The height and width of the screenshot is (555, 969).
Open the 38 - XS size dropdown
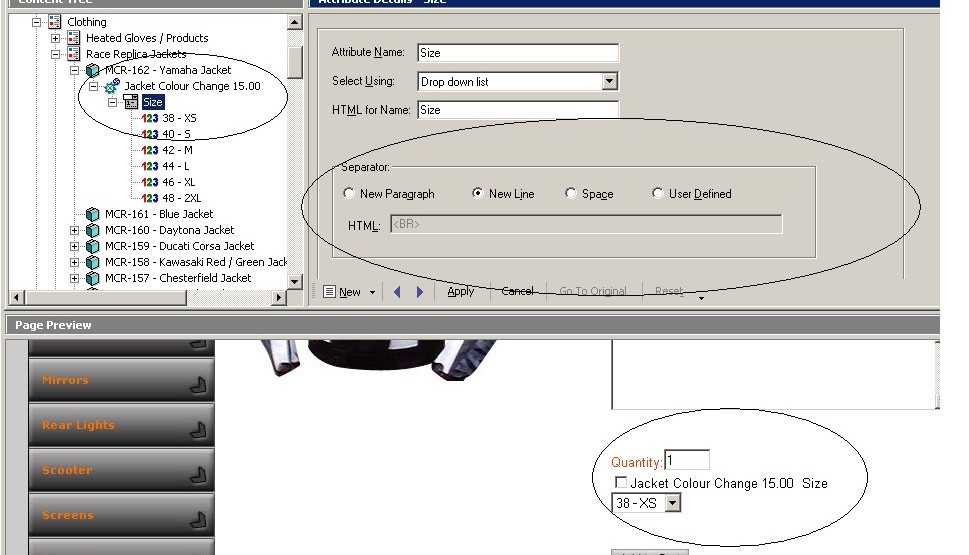[672, 504]
